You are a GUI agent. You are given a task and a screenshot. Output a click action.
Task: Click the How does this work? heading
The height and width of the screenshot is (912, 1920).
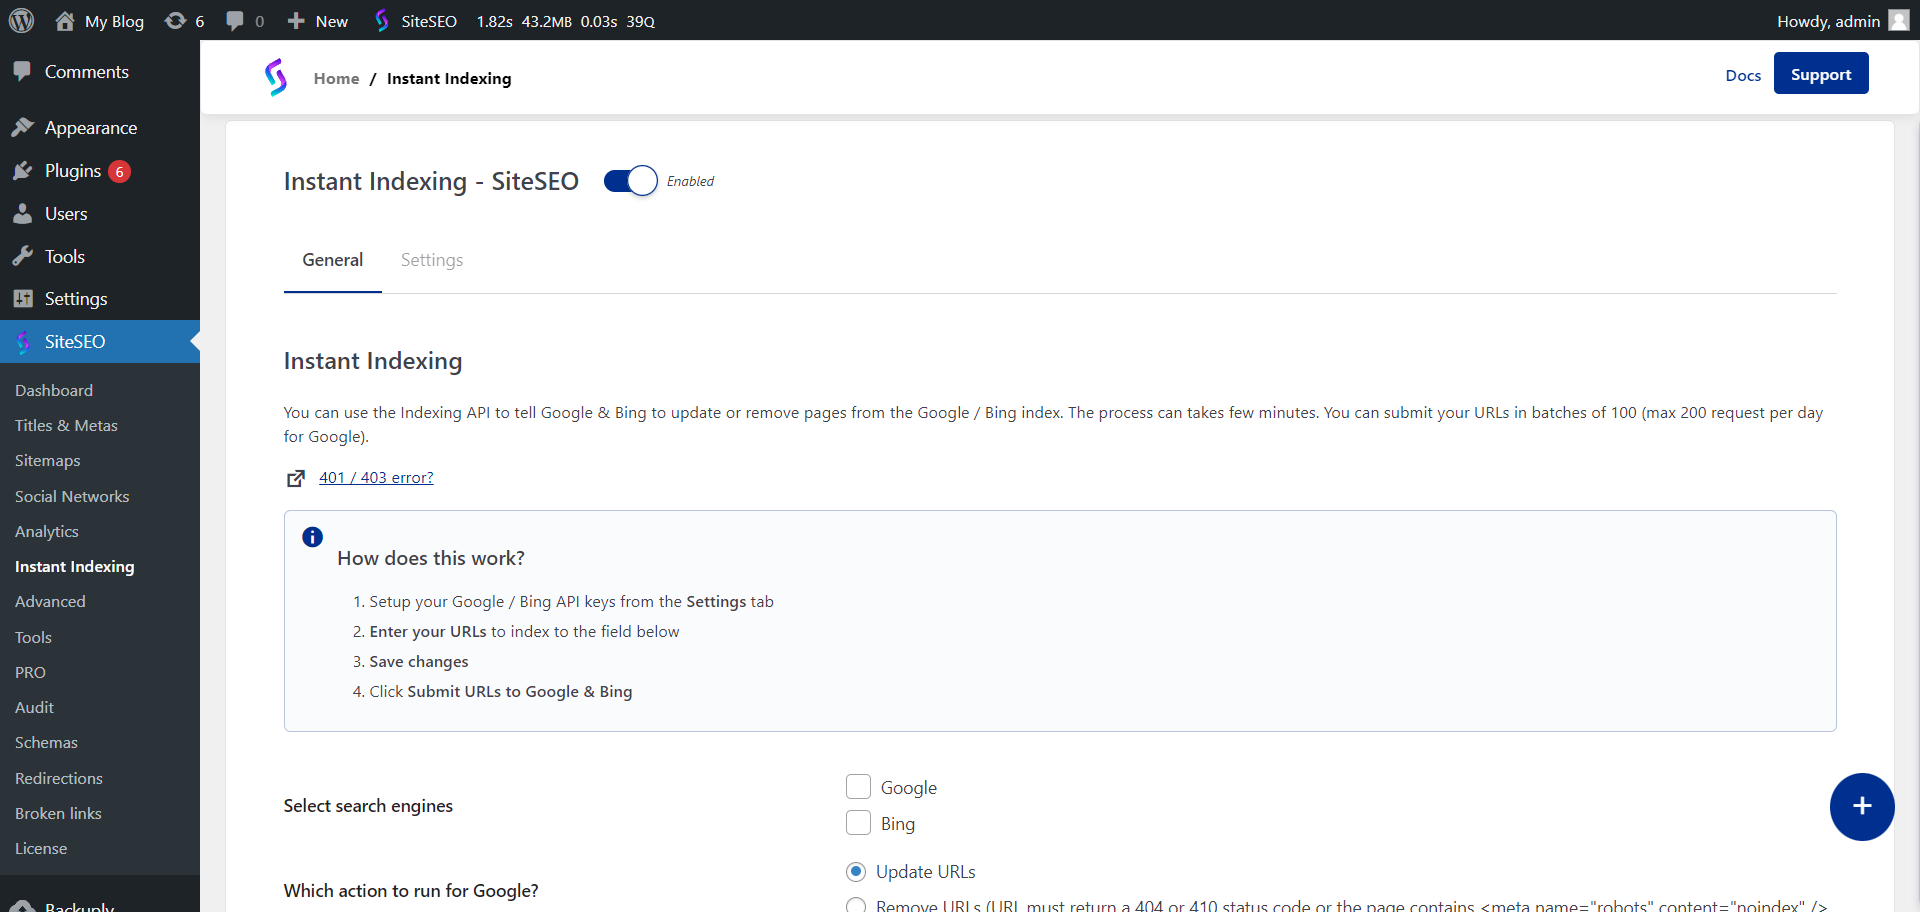pyautogui.click(x=431, y=558)
